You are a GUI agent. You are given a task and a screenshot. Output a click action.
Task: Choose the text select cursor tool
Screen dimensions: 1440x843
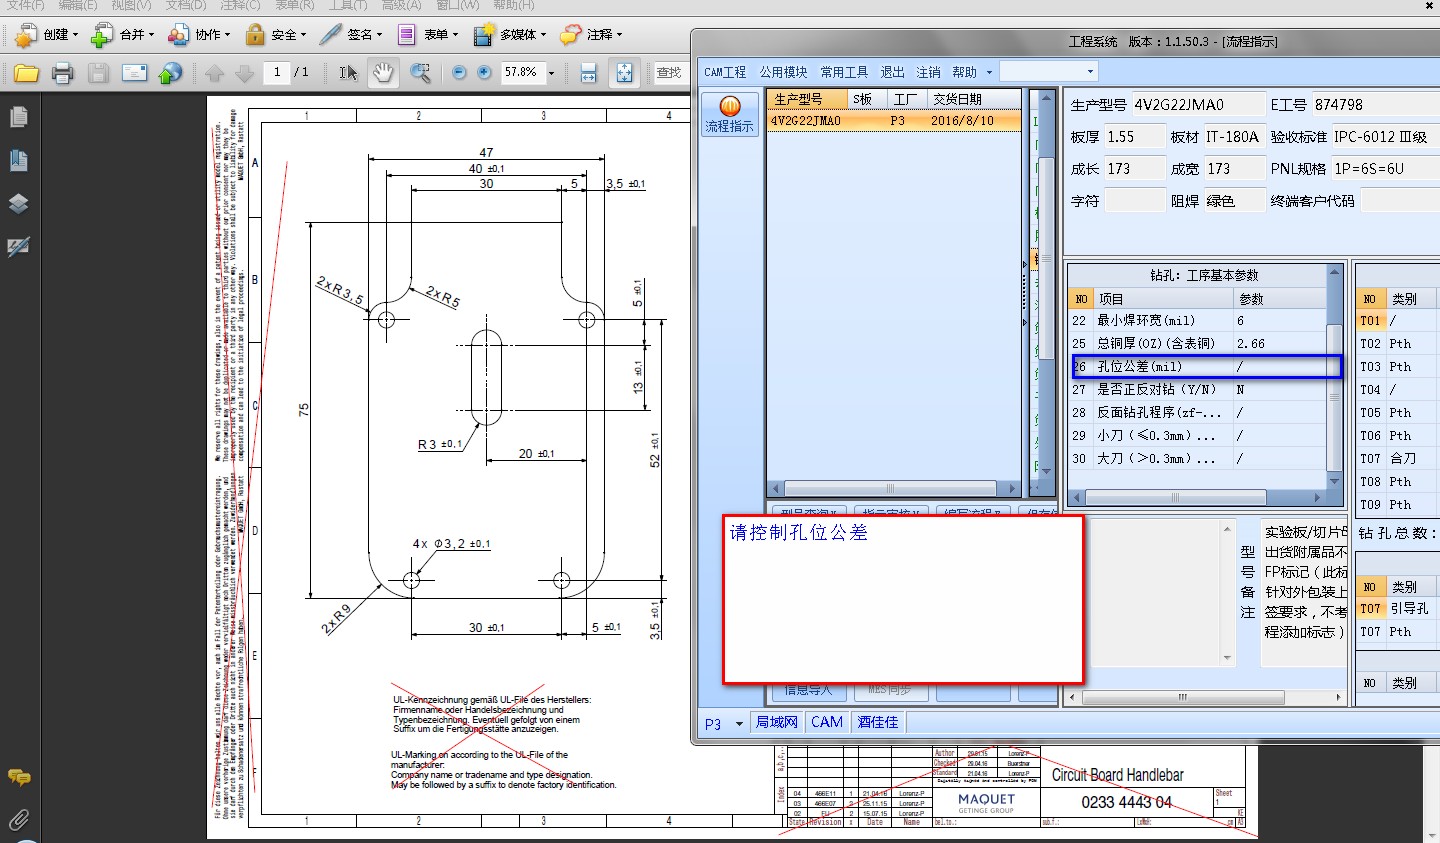pyautogui.click(x=348, y=73)
